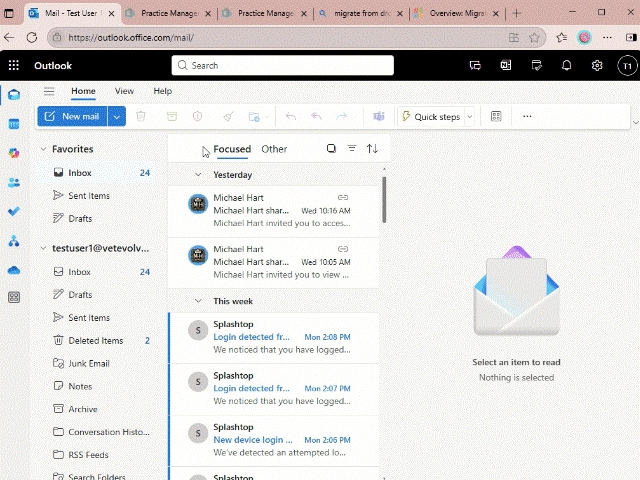Open OneDrive cloud icon in sidebar
Image resolution: width=640 pixels, height=480 pixels.
pos(14,269)
